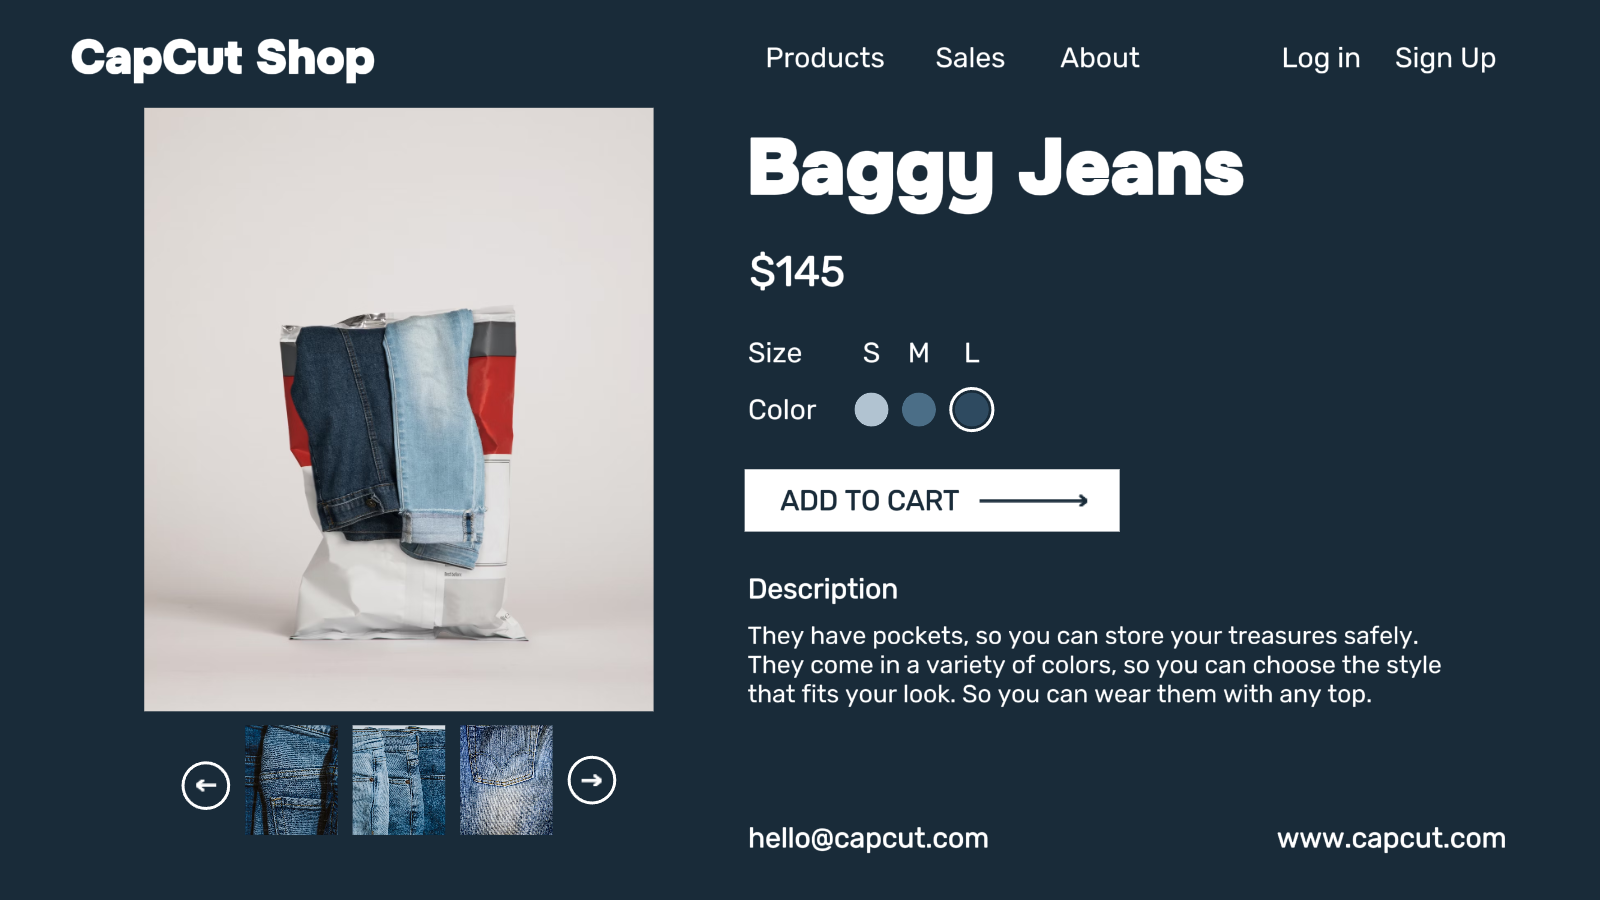1600x900 pixels.
Task: Click the Log in link
Action: tap(1321, 58)
